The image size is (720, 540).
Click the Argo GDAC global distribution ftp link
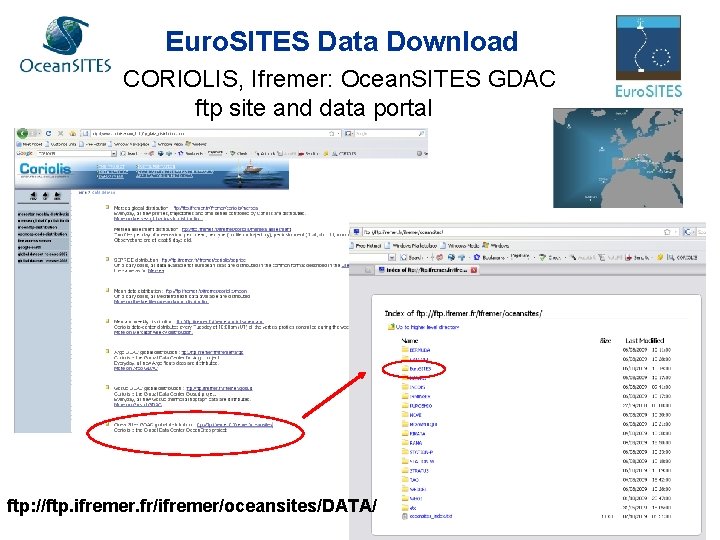(x=212, y=352)
